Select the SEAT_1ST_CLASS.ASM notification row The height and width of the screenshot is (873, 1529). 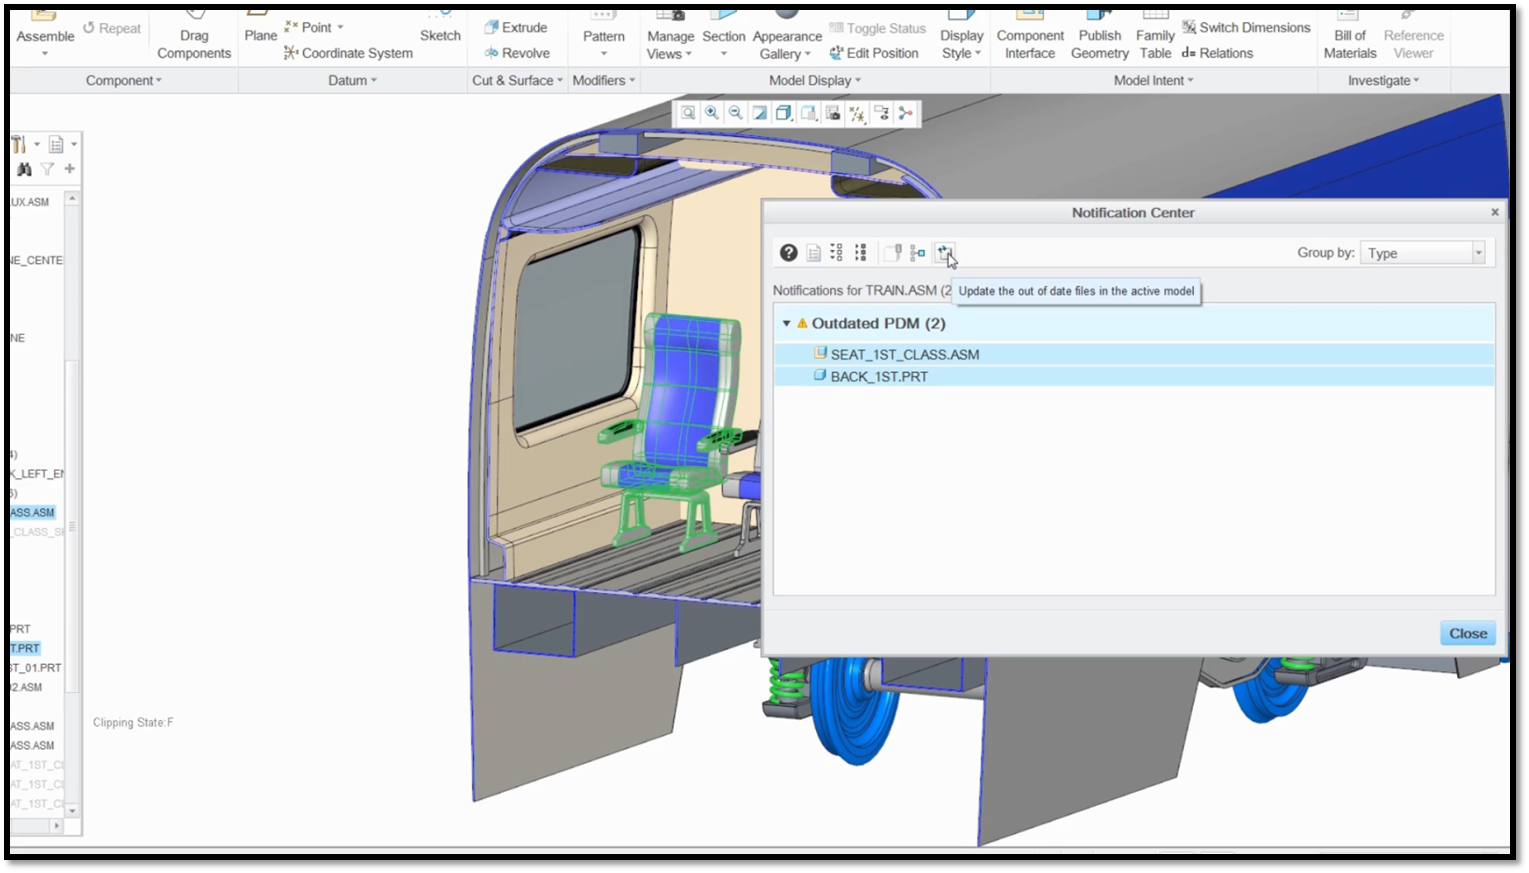point(1134,354)
